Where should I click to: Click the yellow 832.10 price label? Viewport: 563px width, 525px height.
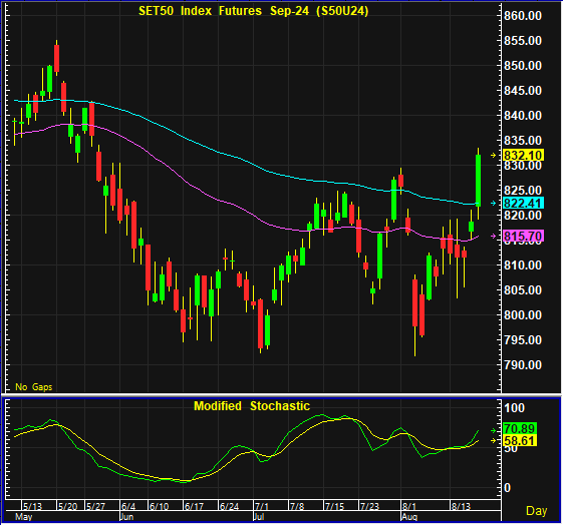point(523,155)
